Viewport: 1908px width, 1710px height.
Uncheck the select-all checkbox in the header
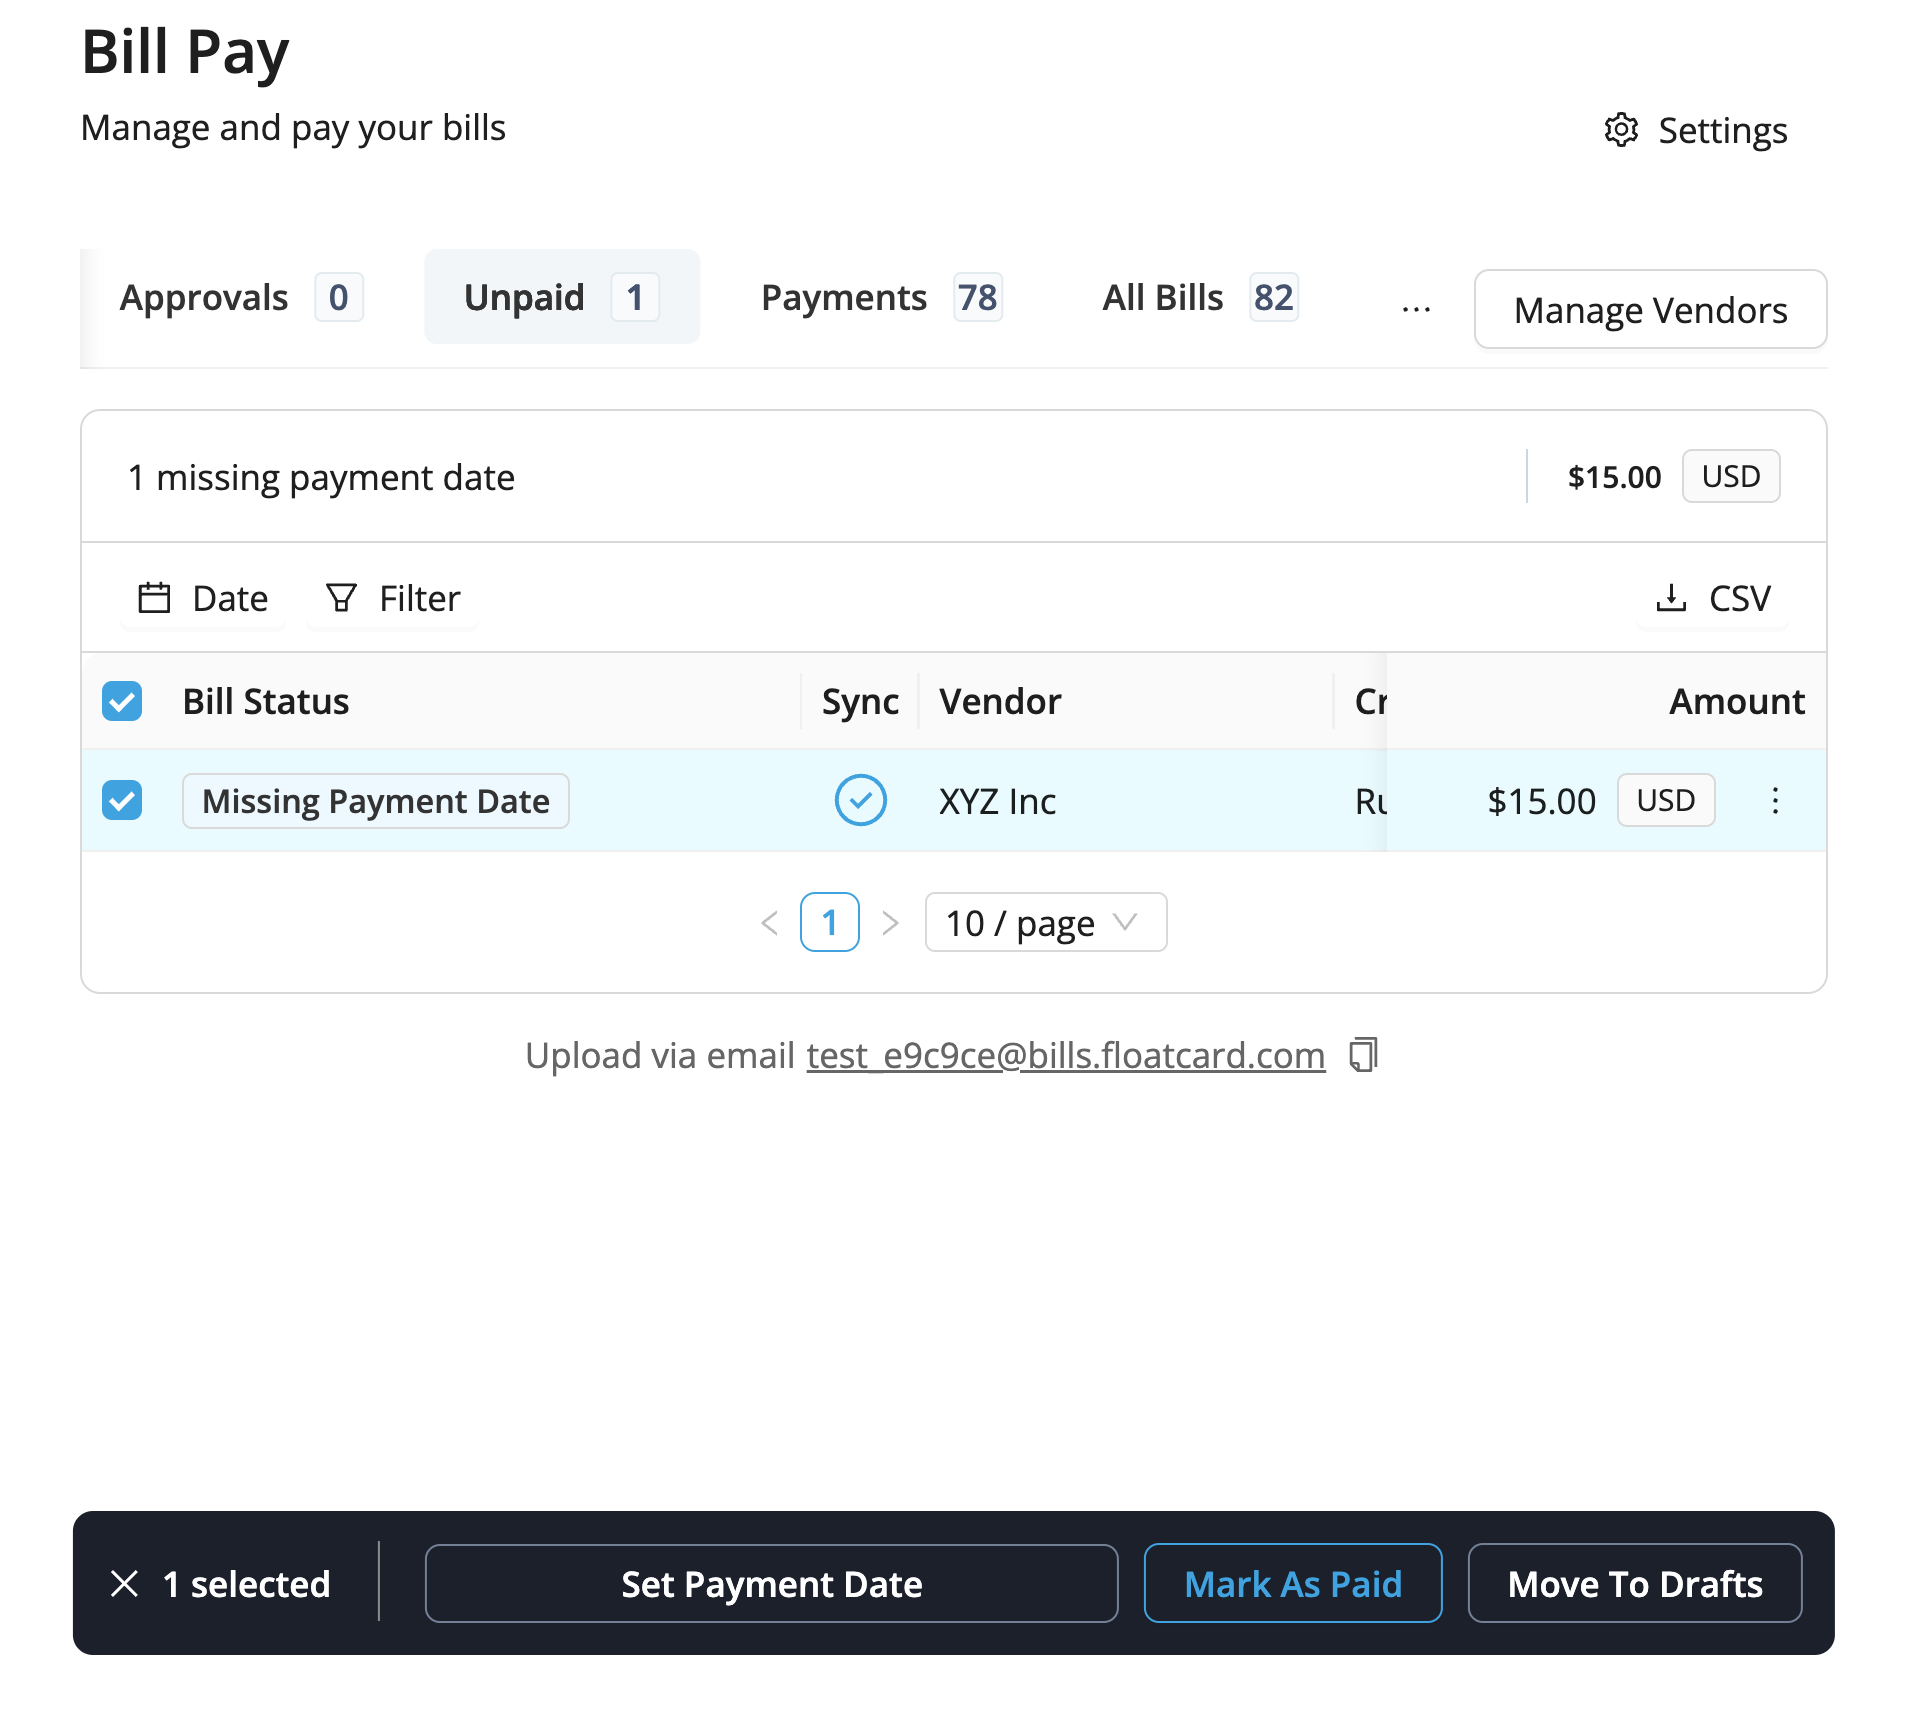pos(121,701)
